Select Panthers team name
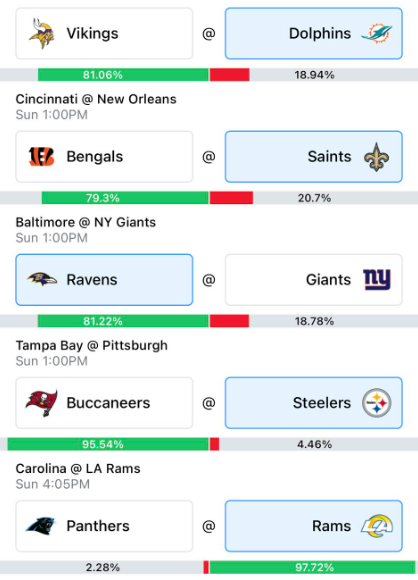The image size is (418, 580). [98, 526]
